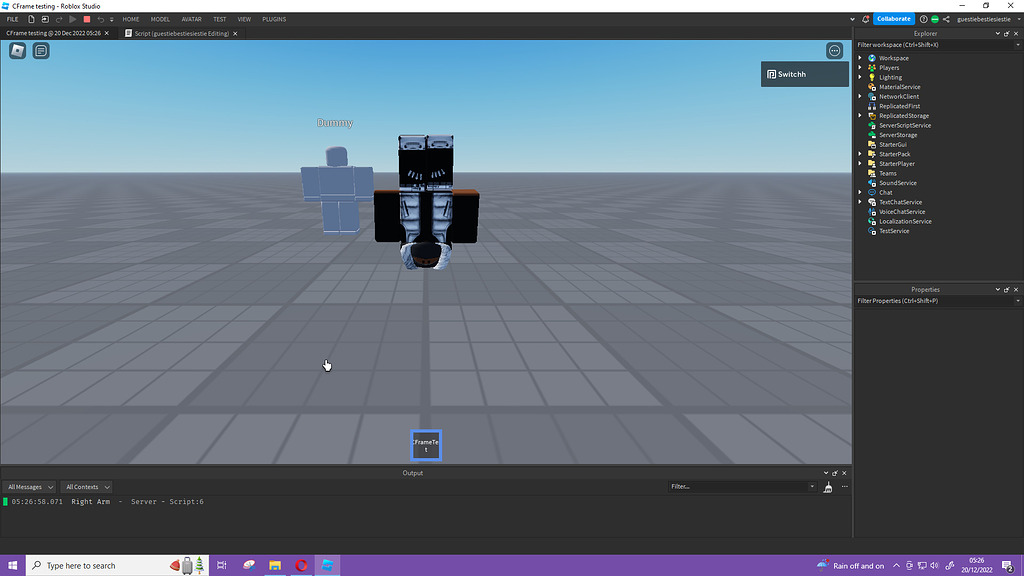This screenshot has height=576, width=1024.
Task: Select the Run/Play icon in the toolbar
Action: [72, 19]
